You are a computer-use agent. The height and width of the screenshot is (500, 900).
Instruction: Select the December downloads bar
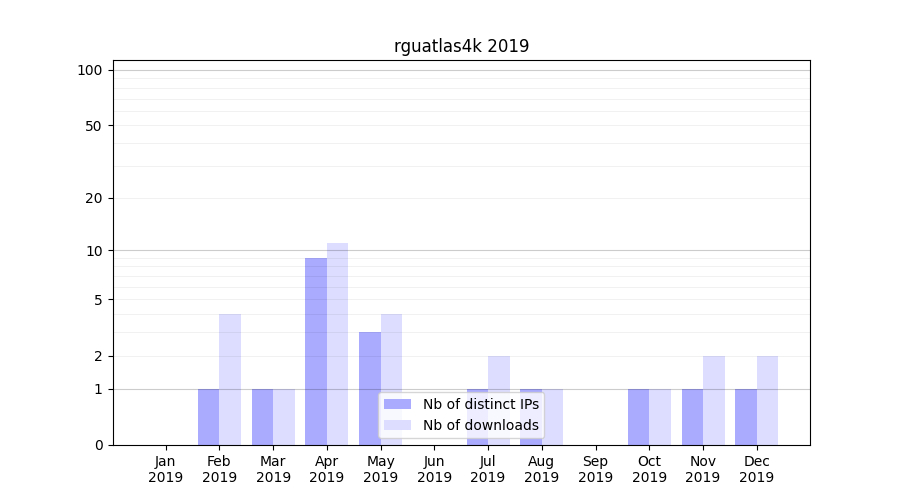pyautogui.click(x=767, y=400)
